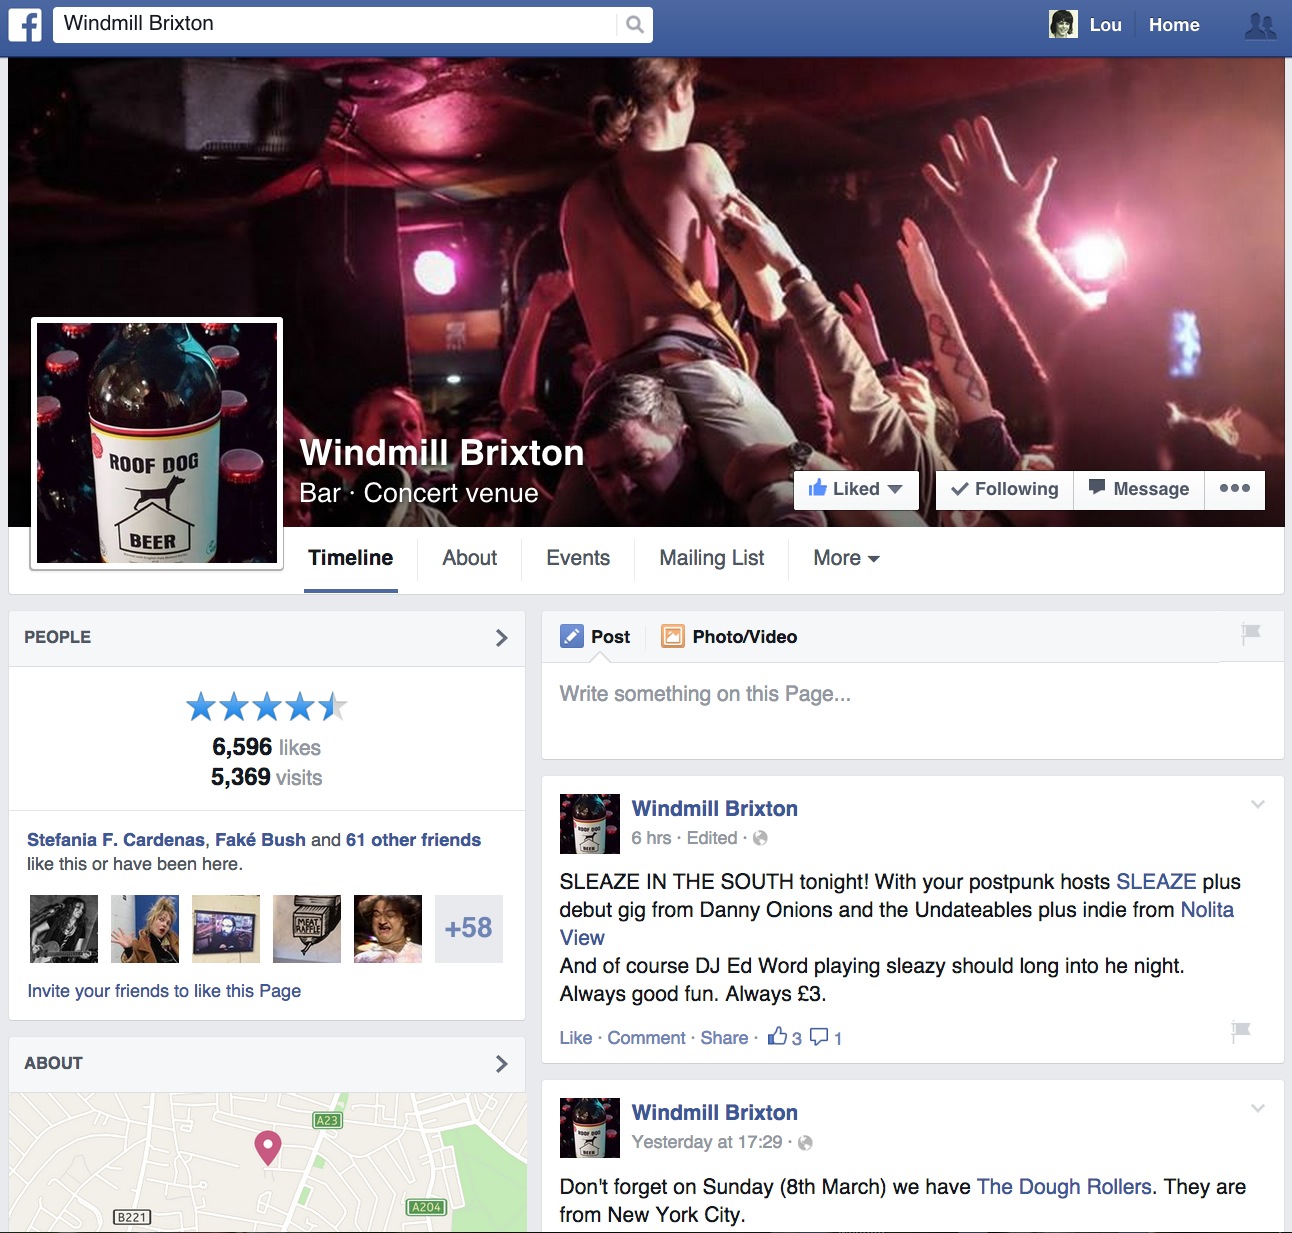This screenshot has height=1233, width=1292.
Task: Expand the ABOUT section chevron
Action: (501, 1064)
